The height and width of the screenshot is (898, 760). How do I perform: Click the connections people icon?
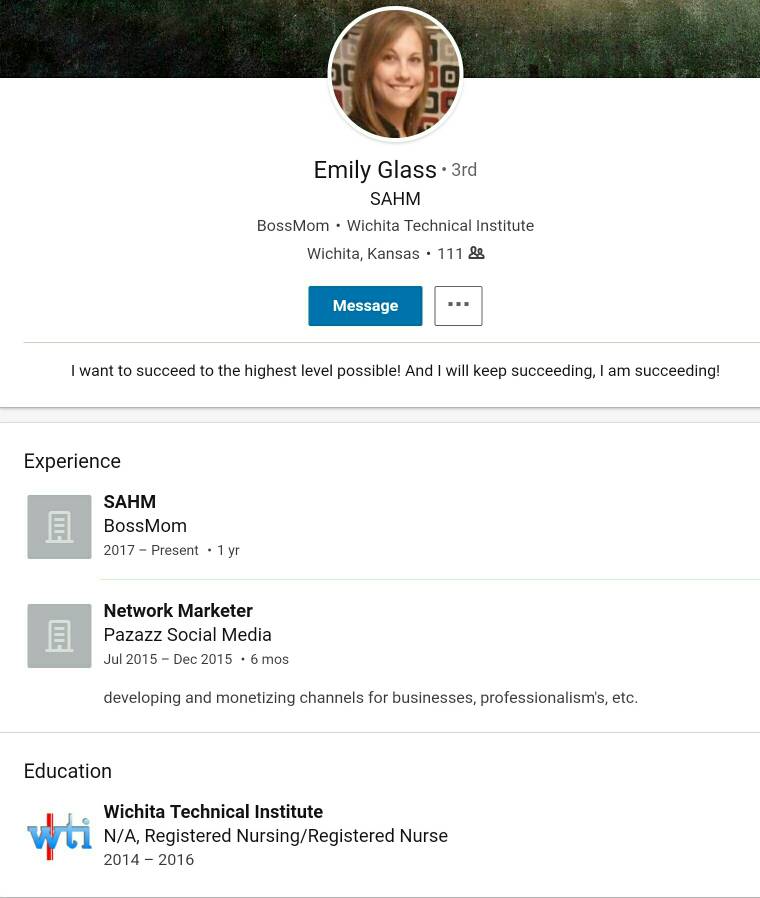coord(476,253)
